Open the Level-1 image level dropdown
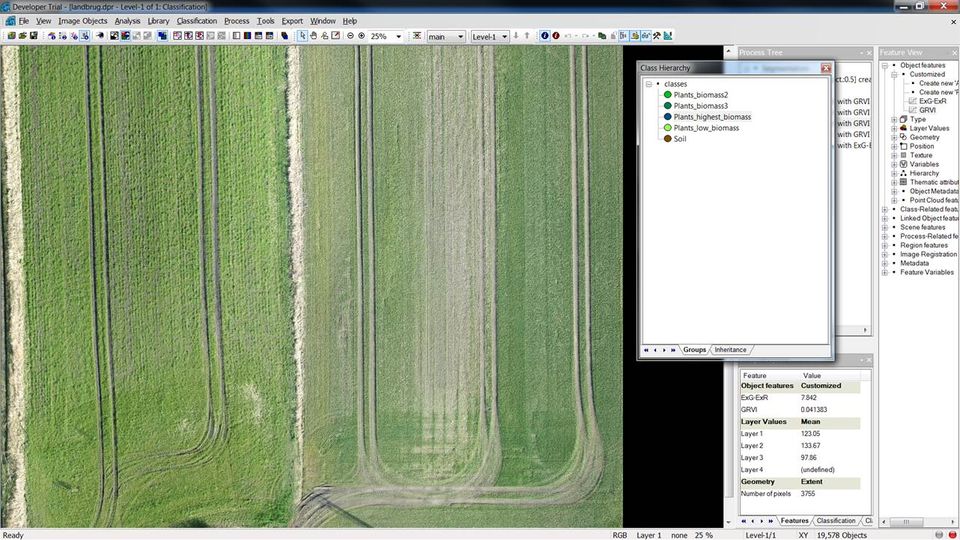The image size is (960, 540). click(x=504, y=37)
